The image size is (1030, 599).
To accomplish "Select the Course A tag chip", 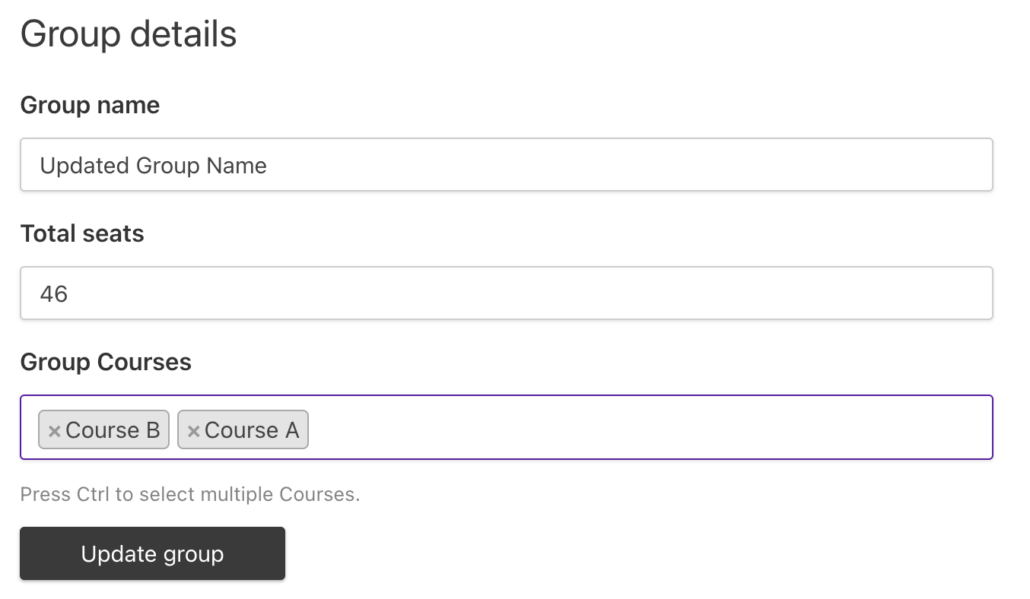I will click(x=250, y=430).
